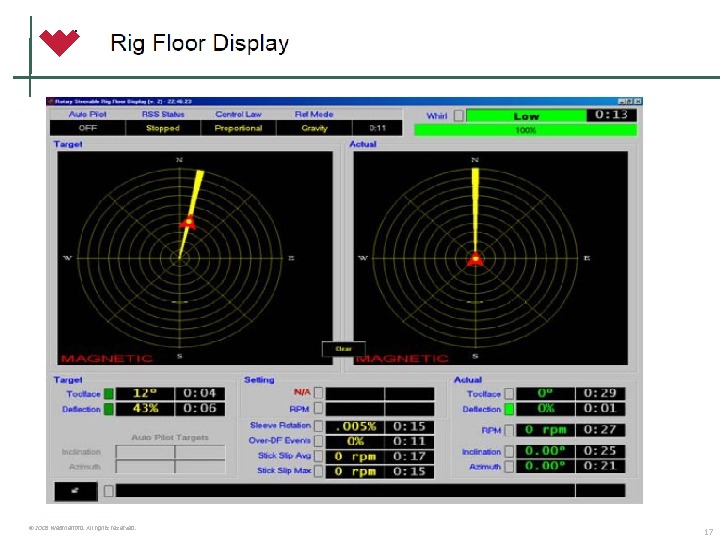Click the Actual Deflection 0% value
The image size is (720, 540).
click(546, 409)
